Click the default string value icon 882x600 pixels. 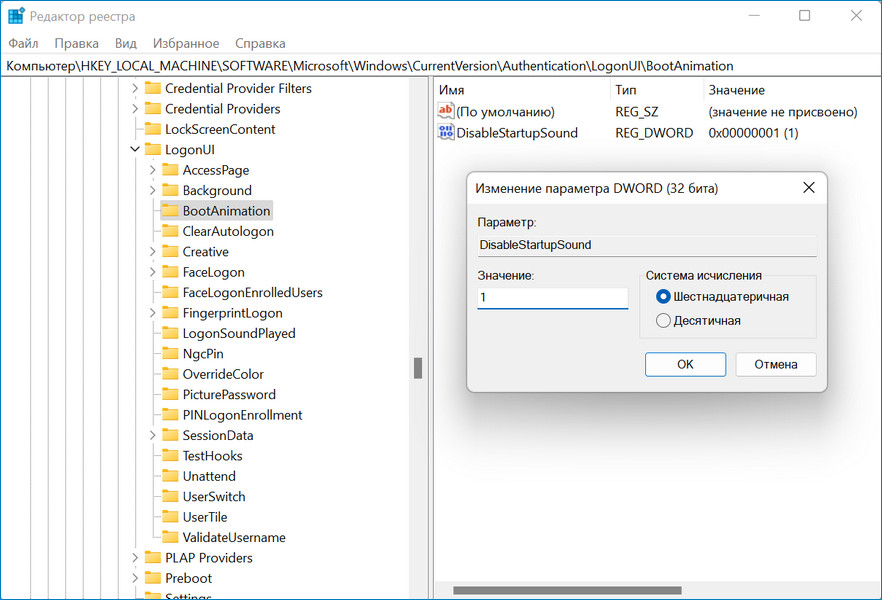click(x=446, y=111)
